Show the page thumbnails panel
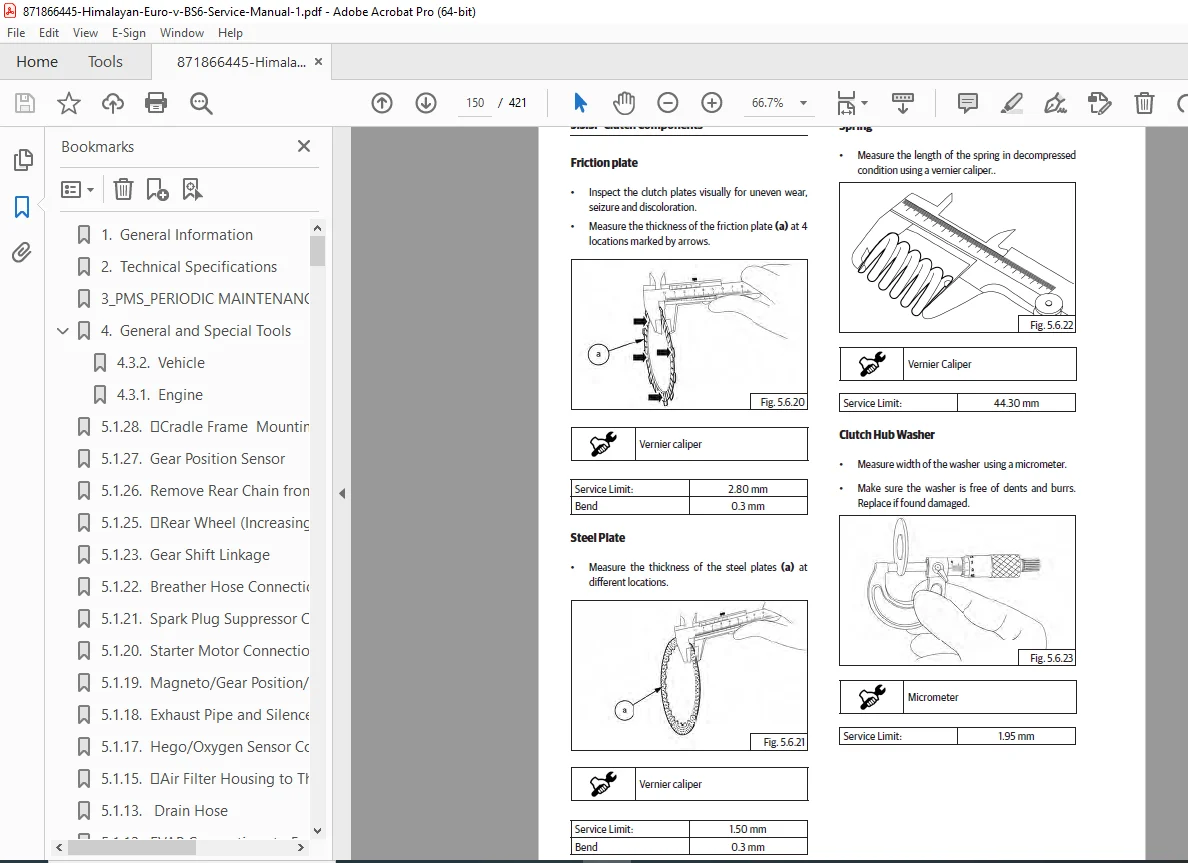Screen dimensions: 1188x863 tap(23, 160)
